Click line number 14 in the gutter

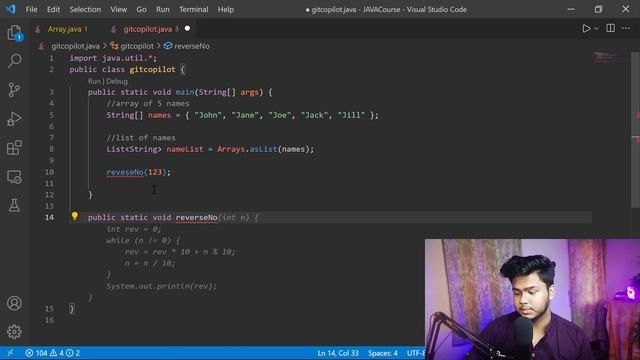coord(49,218)
